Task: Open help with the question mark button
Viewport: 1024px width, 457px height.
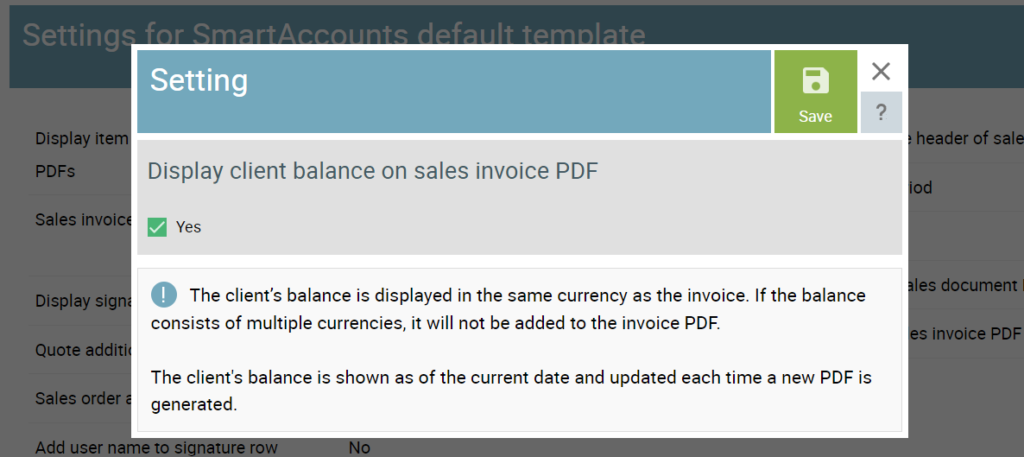Action: pos(881,112)
